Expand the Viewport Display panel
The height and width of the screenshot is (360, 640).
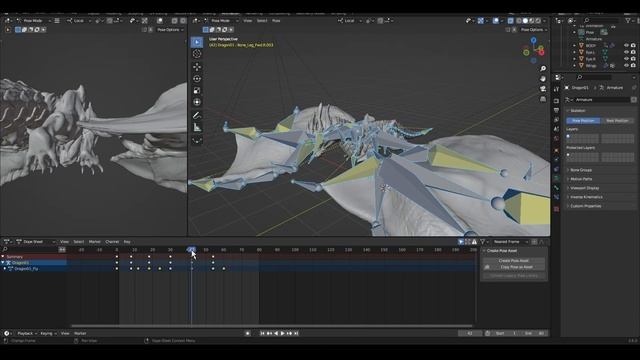pyautogui.click(x=584, y=188)
